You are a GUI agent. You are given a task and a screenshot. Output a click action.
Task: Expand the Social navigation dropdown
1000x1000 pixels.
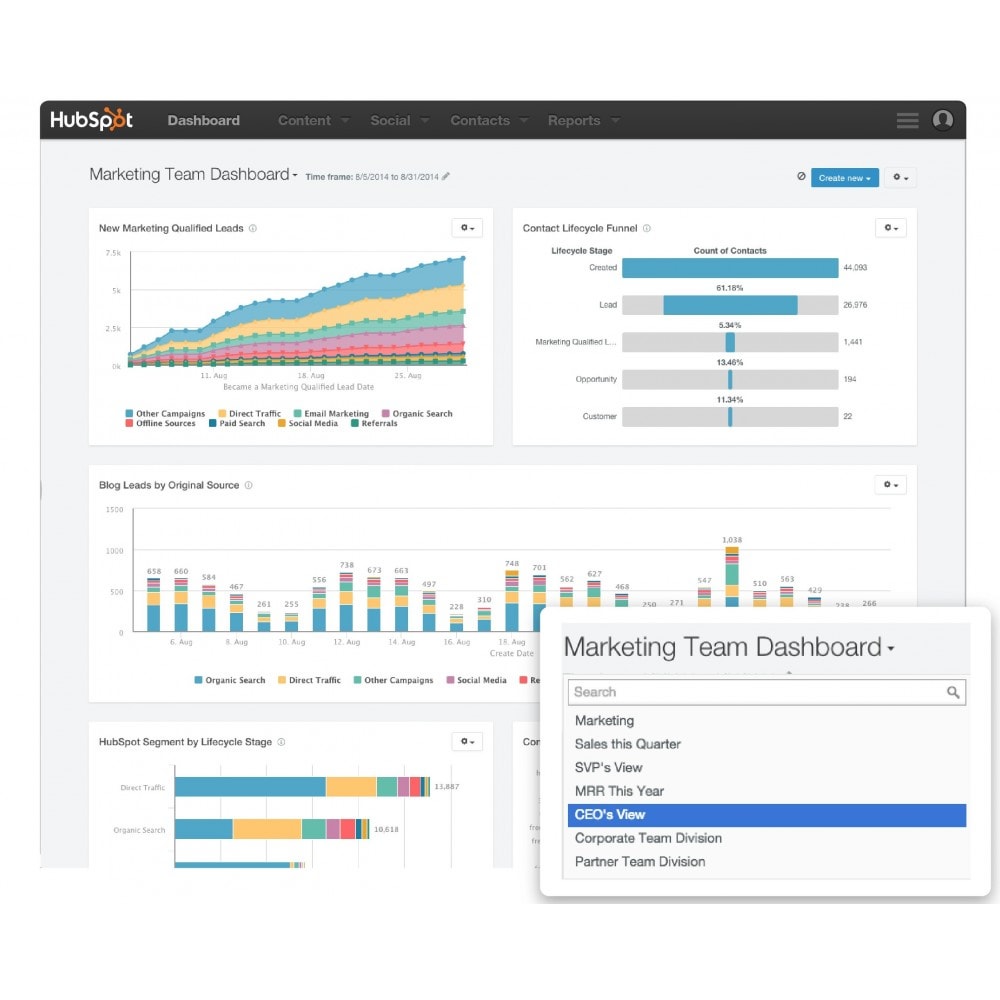pyautogui.click(x=399, y=120)
